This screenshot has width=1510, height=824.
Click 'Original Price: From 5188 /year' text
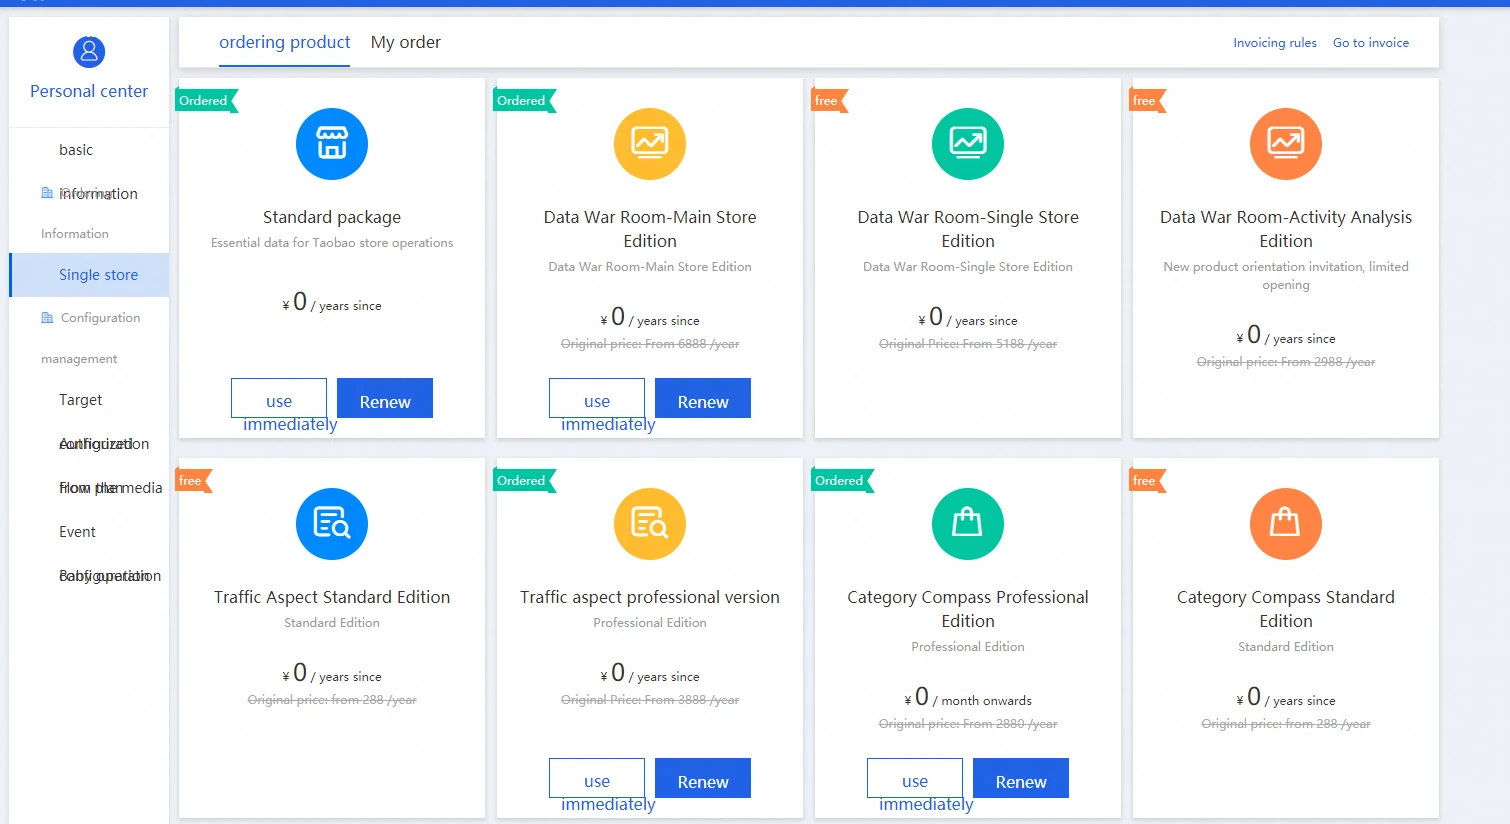(968, 344)
